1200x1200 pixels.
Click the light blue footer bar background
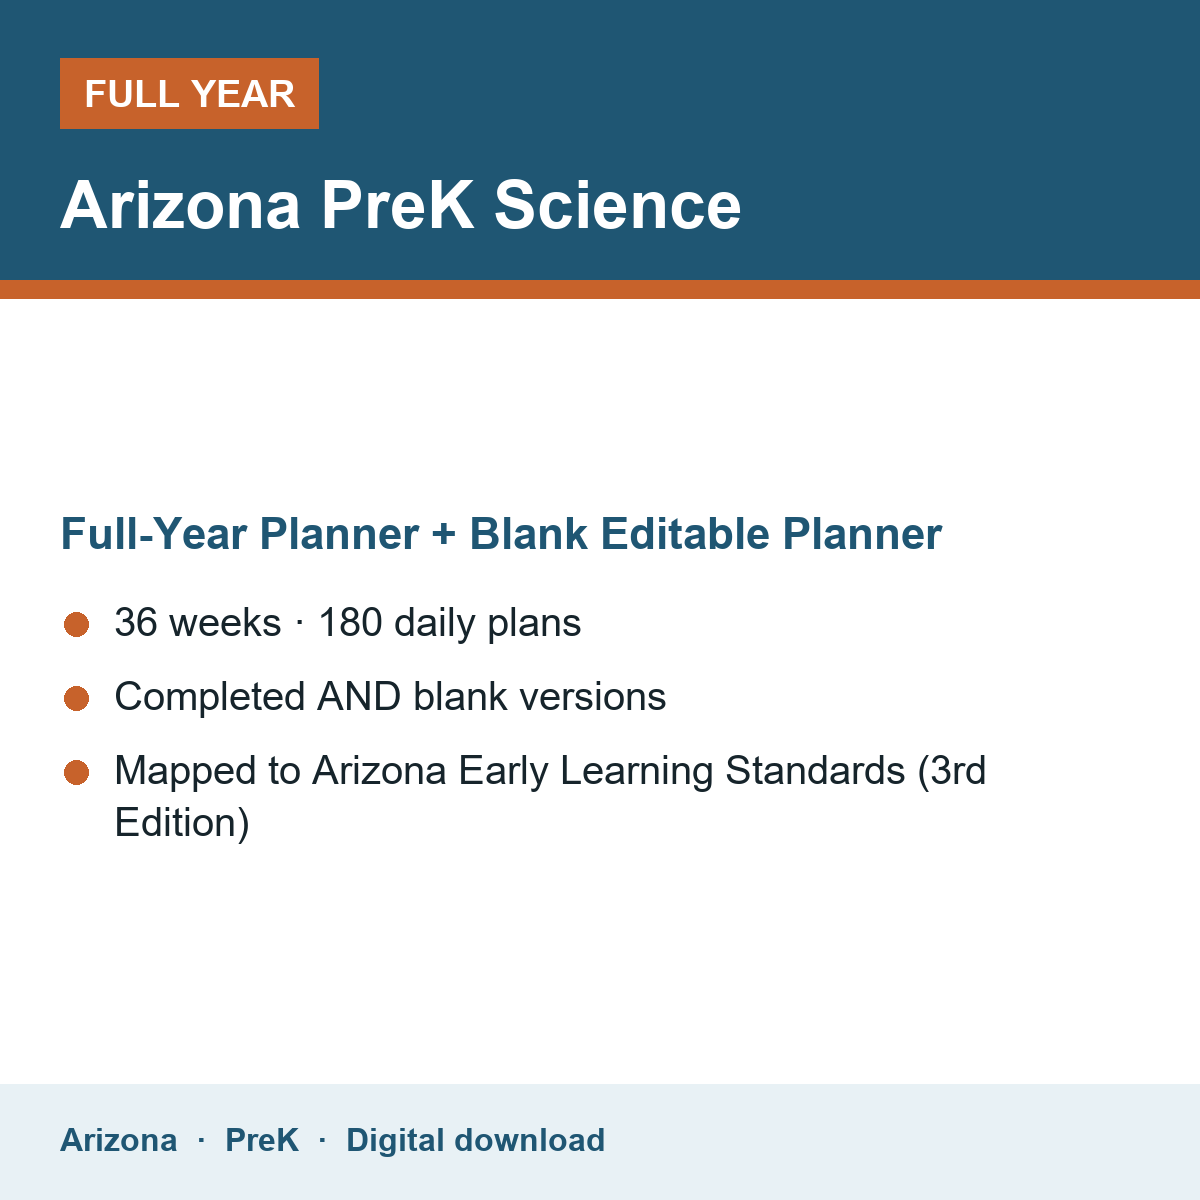(x=900, y=1142)
